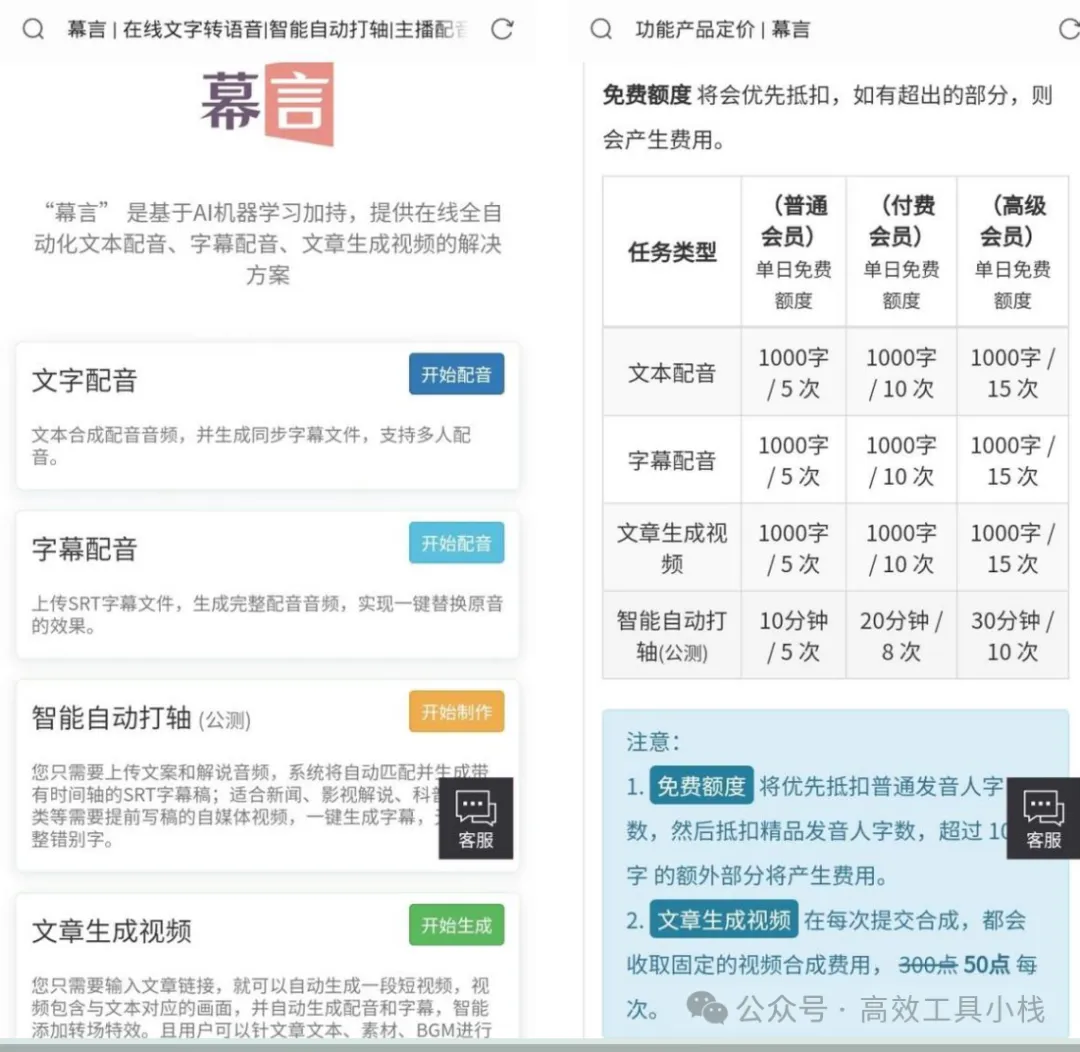
Task: Click the 免费额度 highlighted tag in notes
Action: coord(701,786)
